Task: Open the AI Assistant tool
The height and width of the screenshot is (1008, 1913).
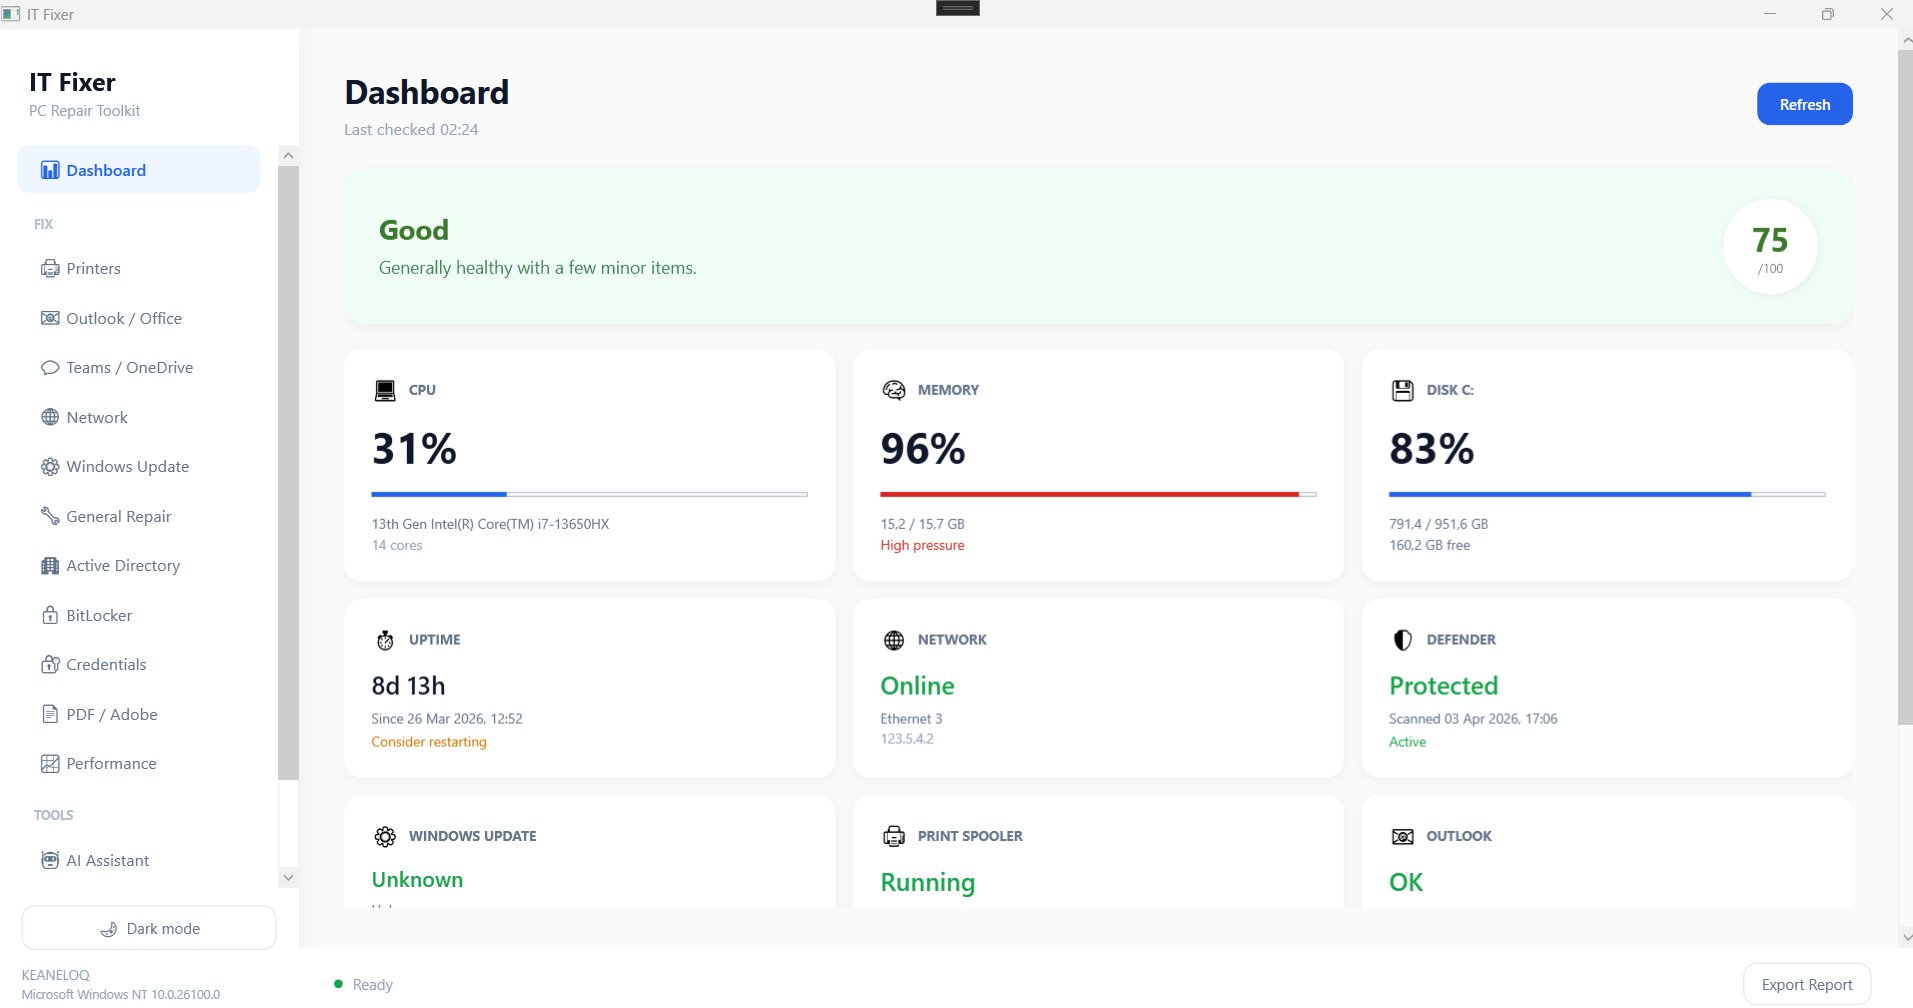Action: 139,860
